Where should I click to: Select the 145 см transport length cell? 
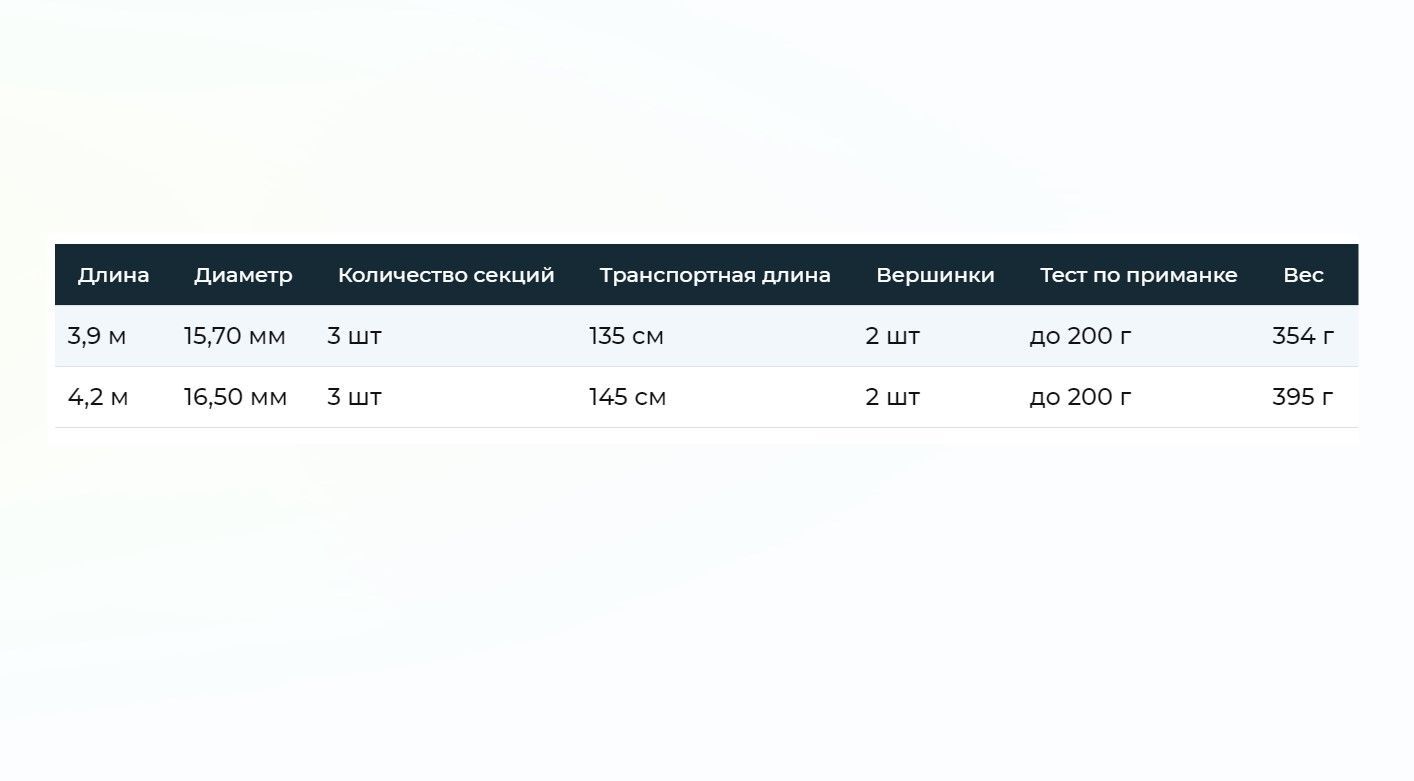tap(627, 397)
